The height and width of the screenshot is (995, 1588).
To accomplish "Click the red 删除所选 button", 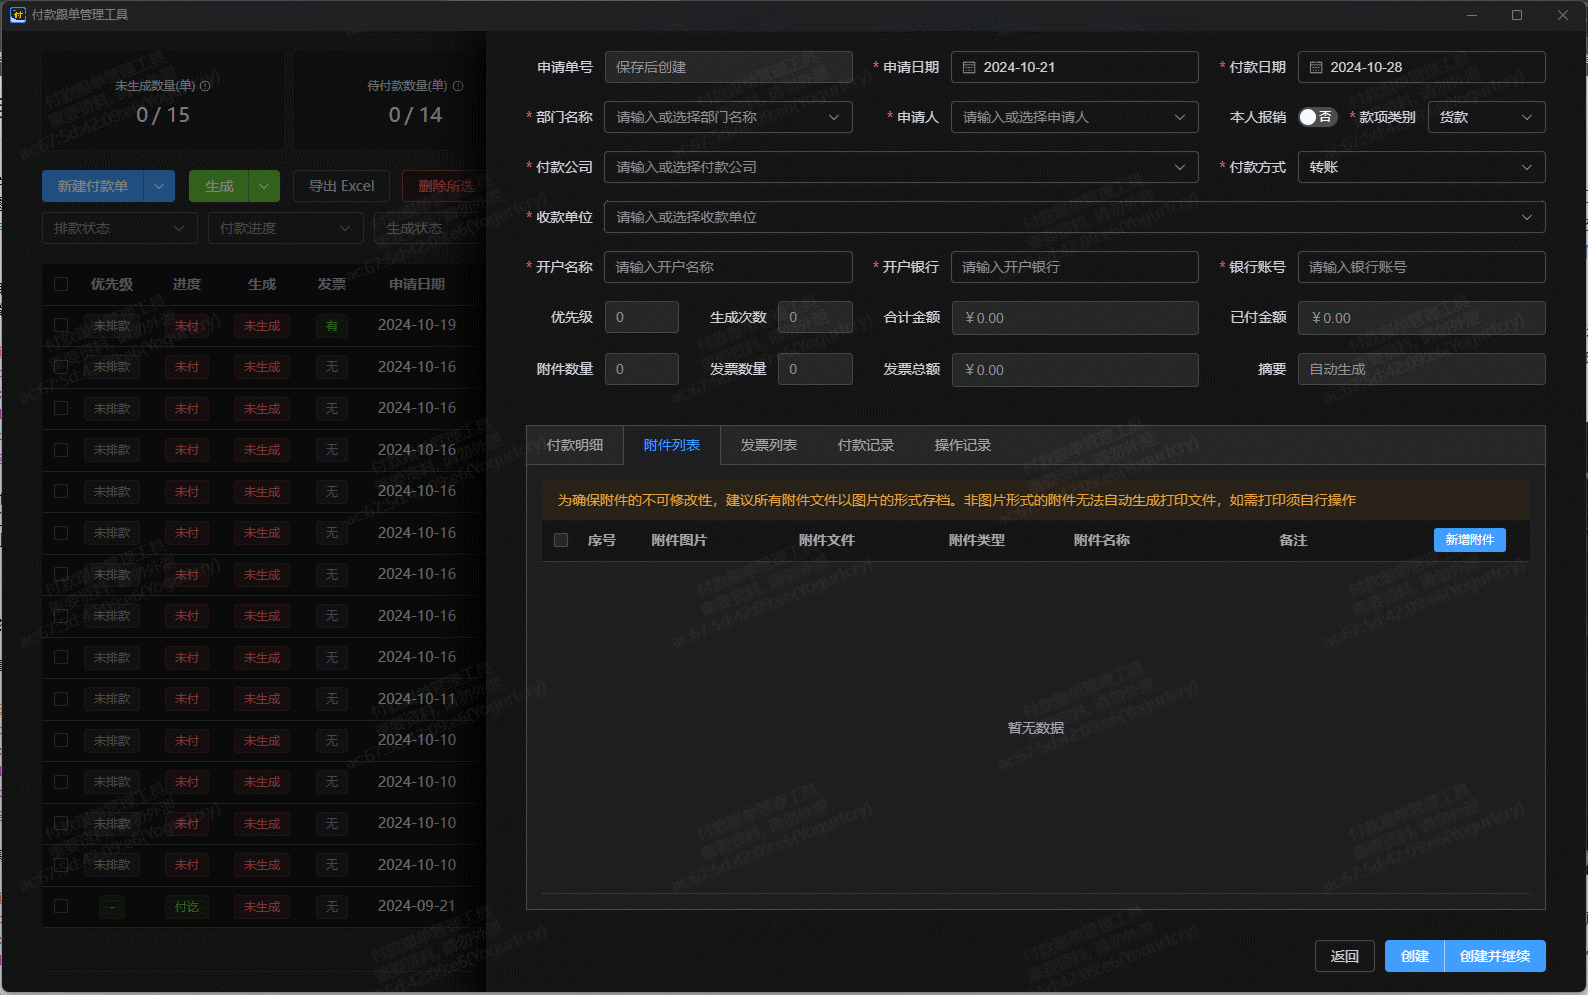I will click(x=445, y=186).
